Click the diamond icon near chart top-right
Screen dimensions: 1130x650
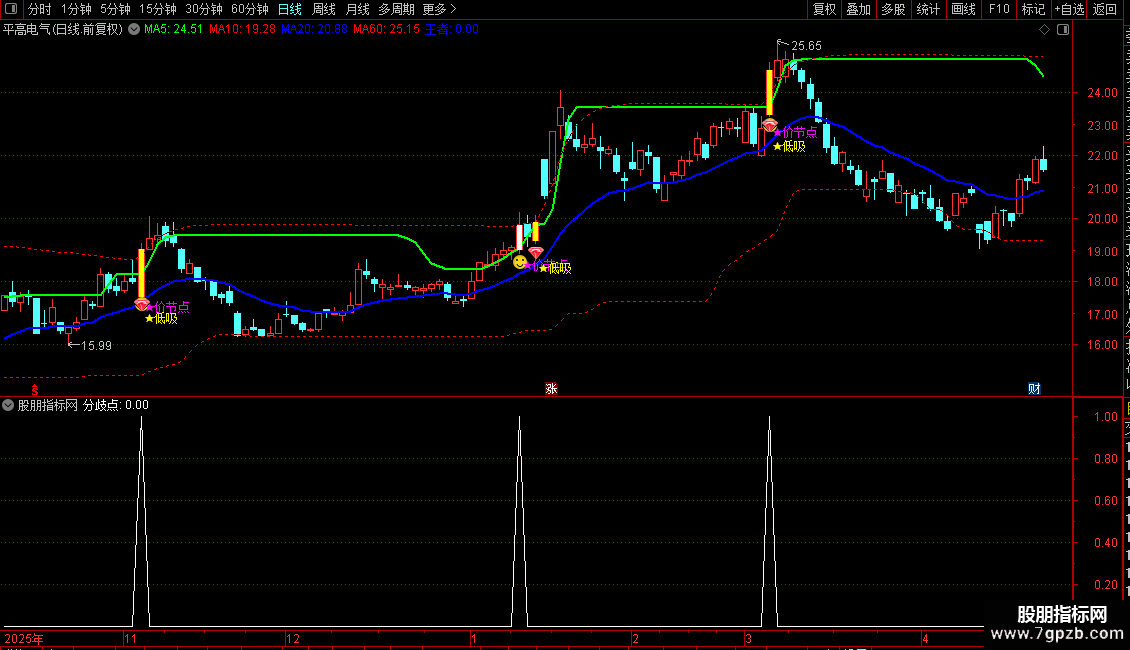pyautogui.click(x=1044, y=30)
